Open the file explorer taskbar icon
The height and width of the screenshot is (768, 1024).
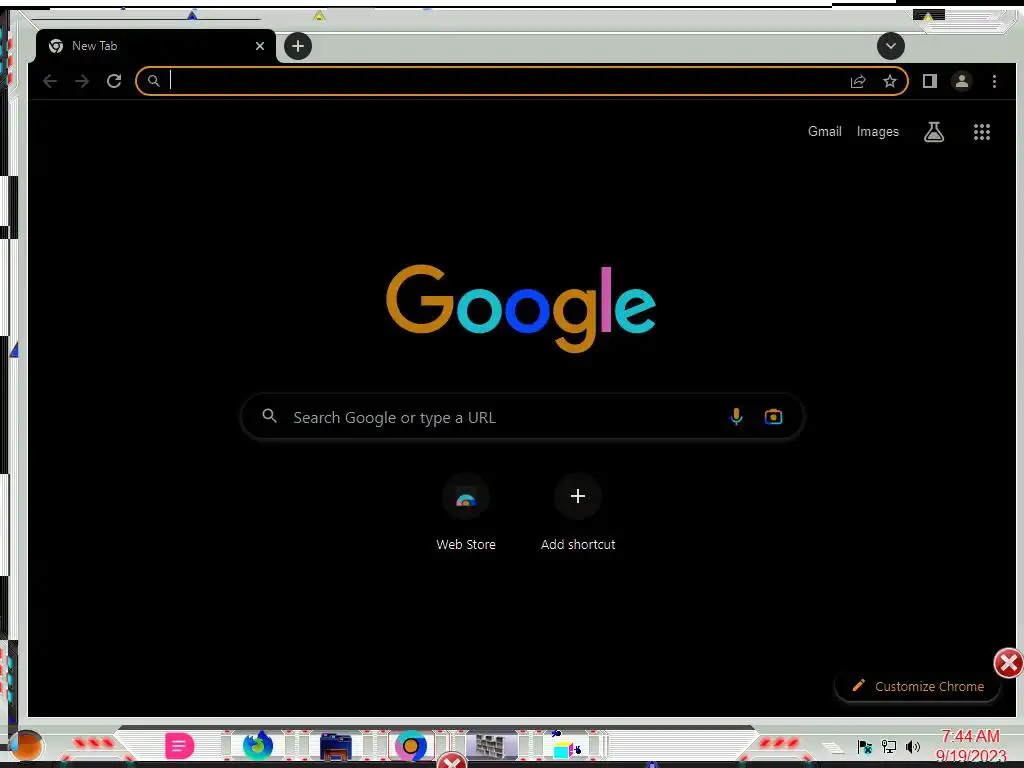pos(336,746)
